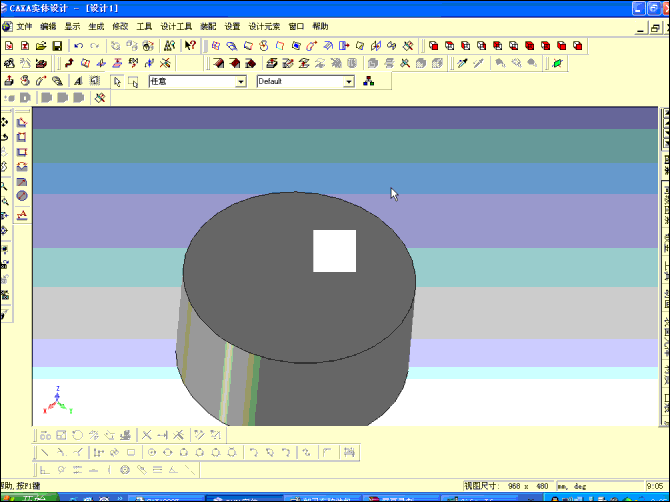Click the binoculars Find icon
The height and width of the screenshot is (502, 670).
pyautogui.click(x=170, y=46)
